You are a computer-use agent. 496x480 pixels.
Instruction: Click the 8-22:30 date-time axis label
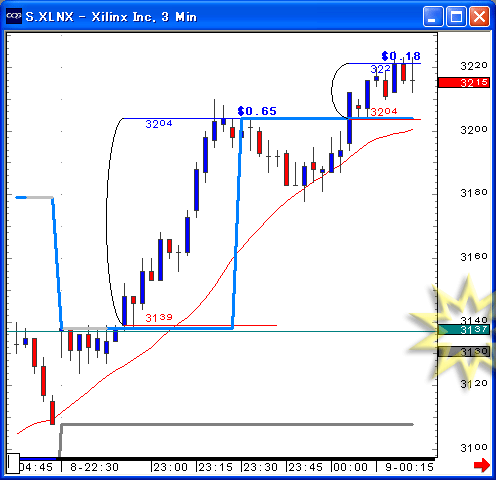tap(94, 467)
